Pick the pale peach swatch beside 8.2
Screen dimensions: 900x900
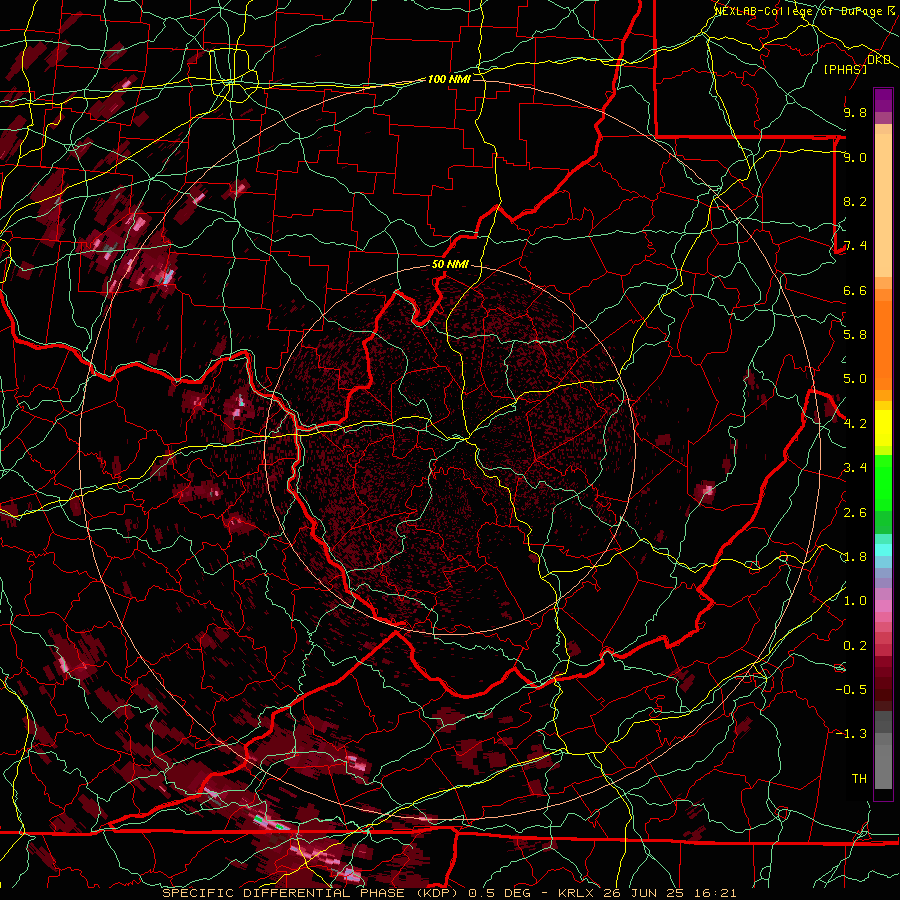tap(883, 205)
